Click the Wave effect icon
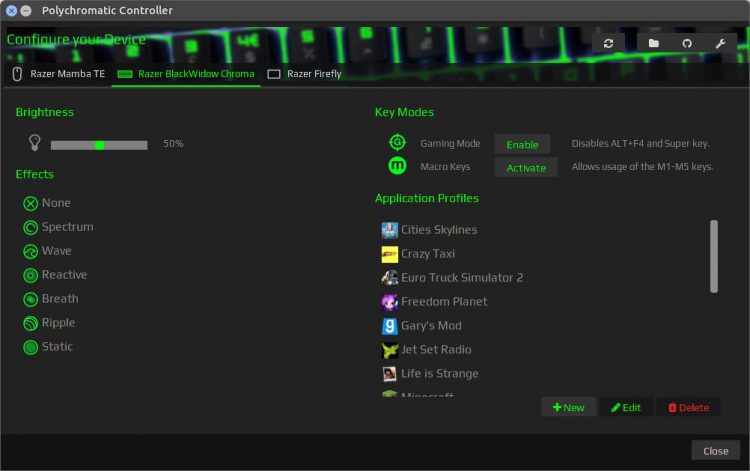The height and width of the screenshot is (471, 750). point(31,252)
